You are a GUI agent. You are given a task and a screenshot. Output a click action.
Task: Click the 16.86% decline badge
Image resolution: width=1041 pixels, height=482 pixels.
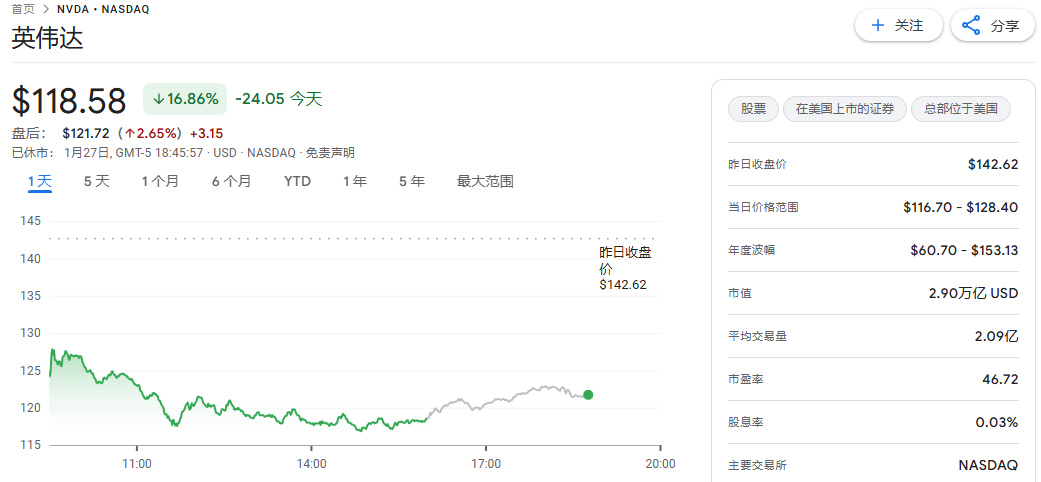185,99
